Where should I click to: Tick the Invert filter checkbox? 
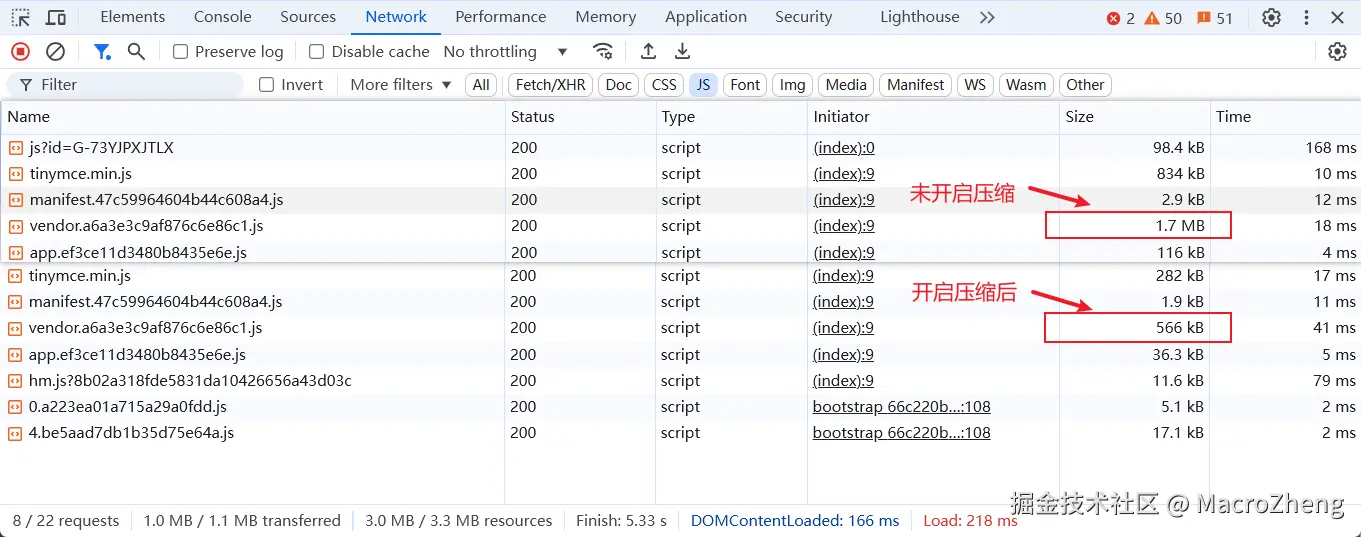click(267, 85)
